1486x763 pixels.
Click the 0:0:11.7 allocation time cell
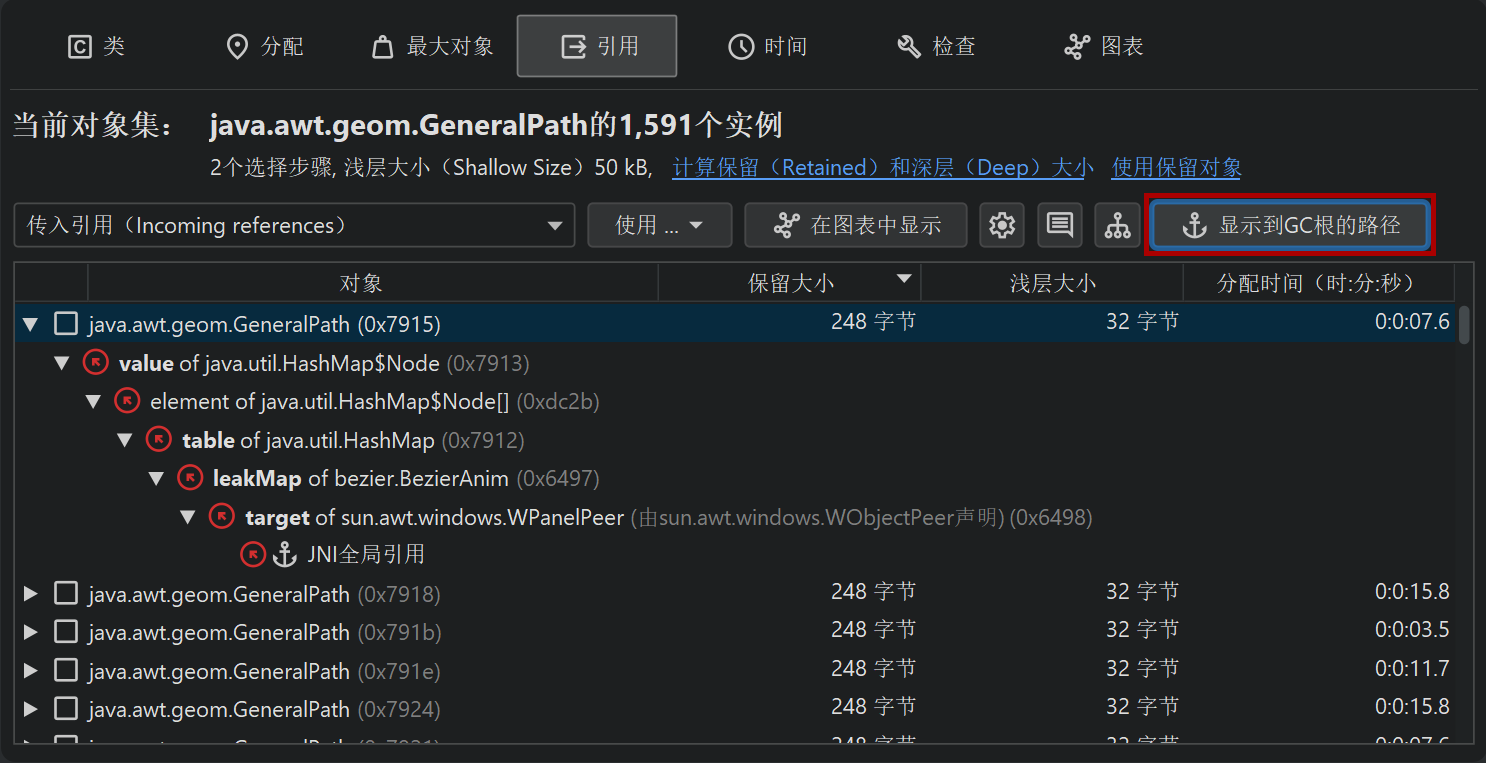[1412, 669]
